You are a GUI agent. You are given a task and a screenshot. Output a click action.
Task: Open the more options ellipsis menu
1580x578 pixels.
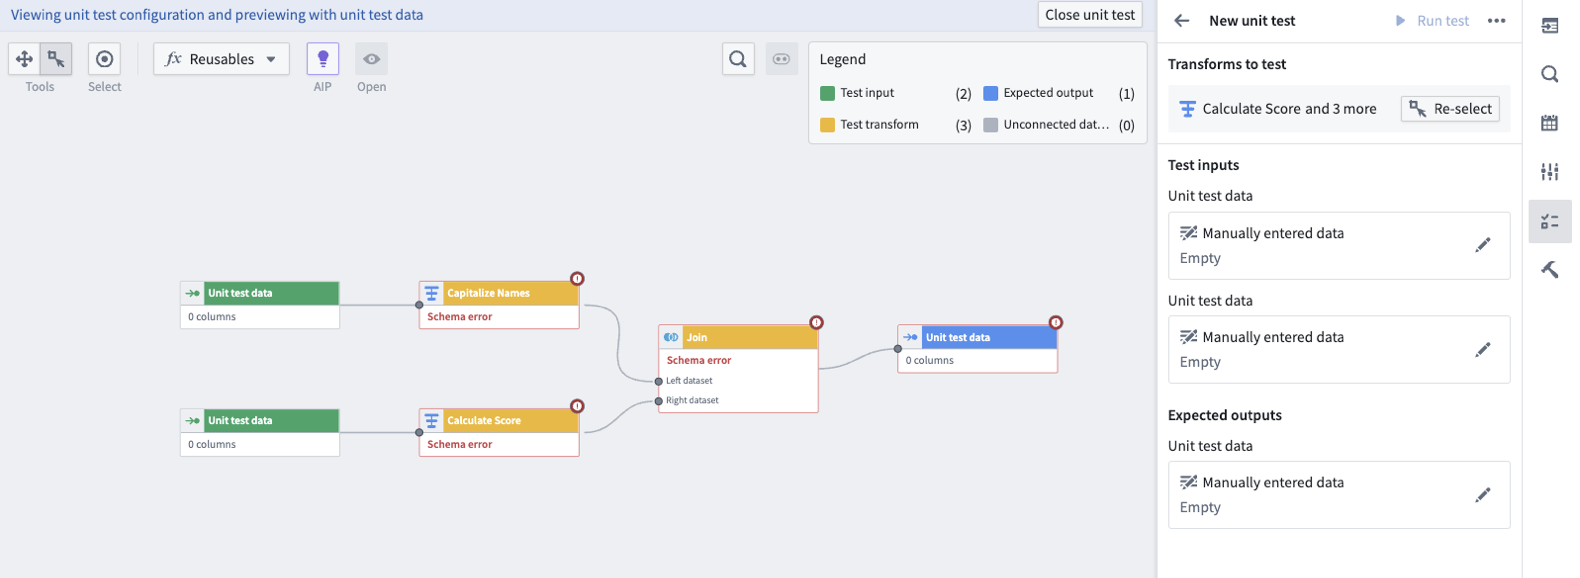(x=1496, y=20)
